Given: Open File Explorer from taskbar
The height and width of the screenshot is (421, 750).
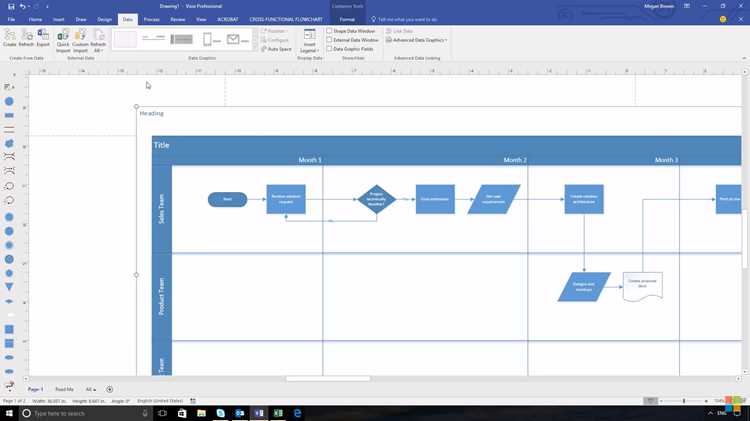Looking at the screenshot, I should 201,413.
